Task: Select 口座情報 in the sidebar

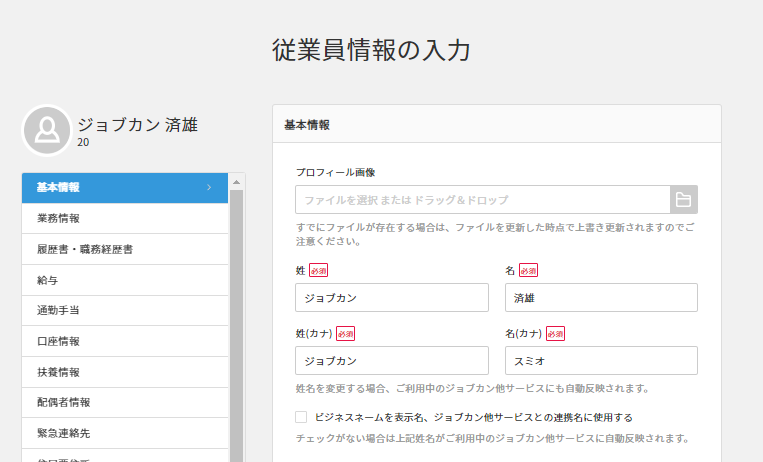Action: click(125, 341)
